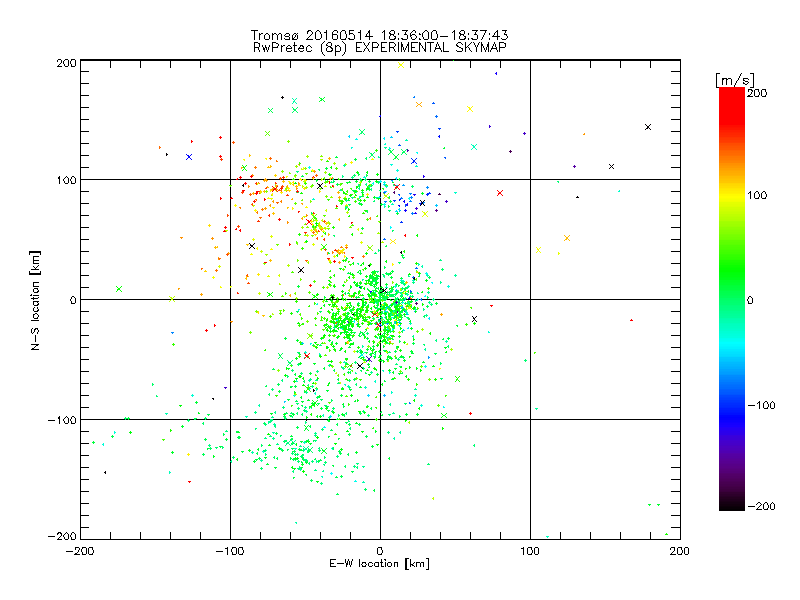Click the -100 tick label on the N-S axis

62,420
